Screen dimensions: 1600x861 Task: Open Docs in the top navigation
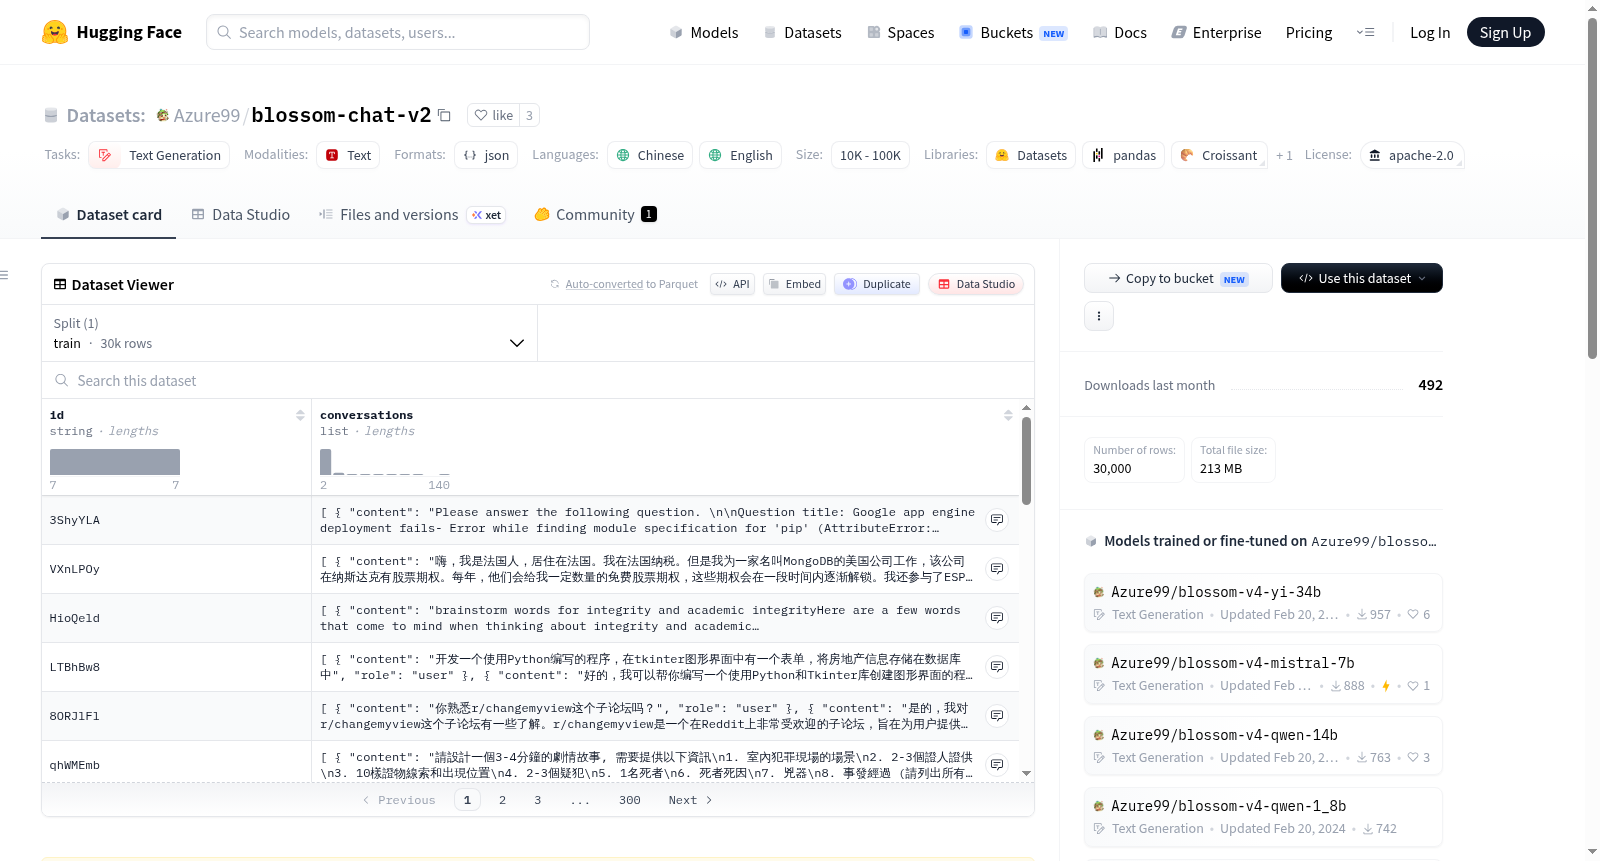pyautogui.click(x=1119, y=32)
